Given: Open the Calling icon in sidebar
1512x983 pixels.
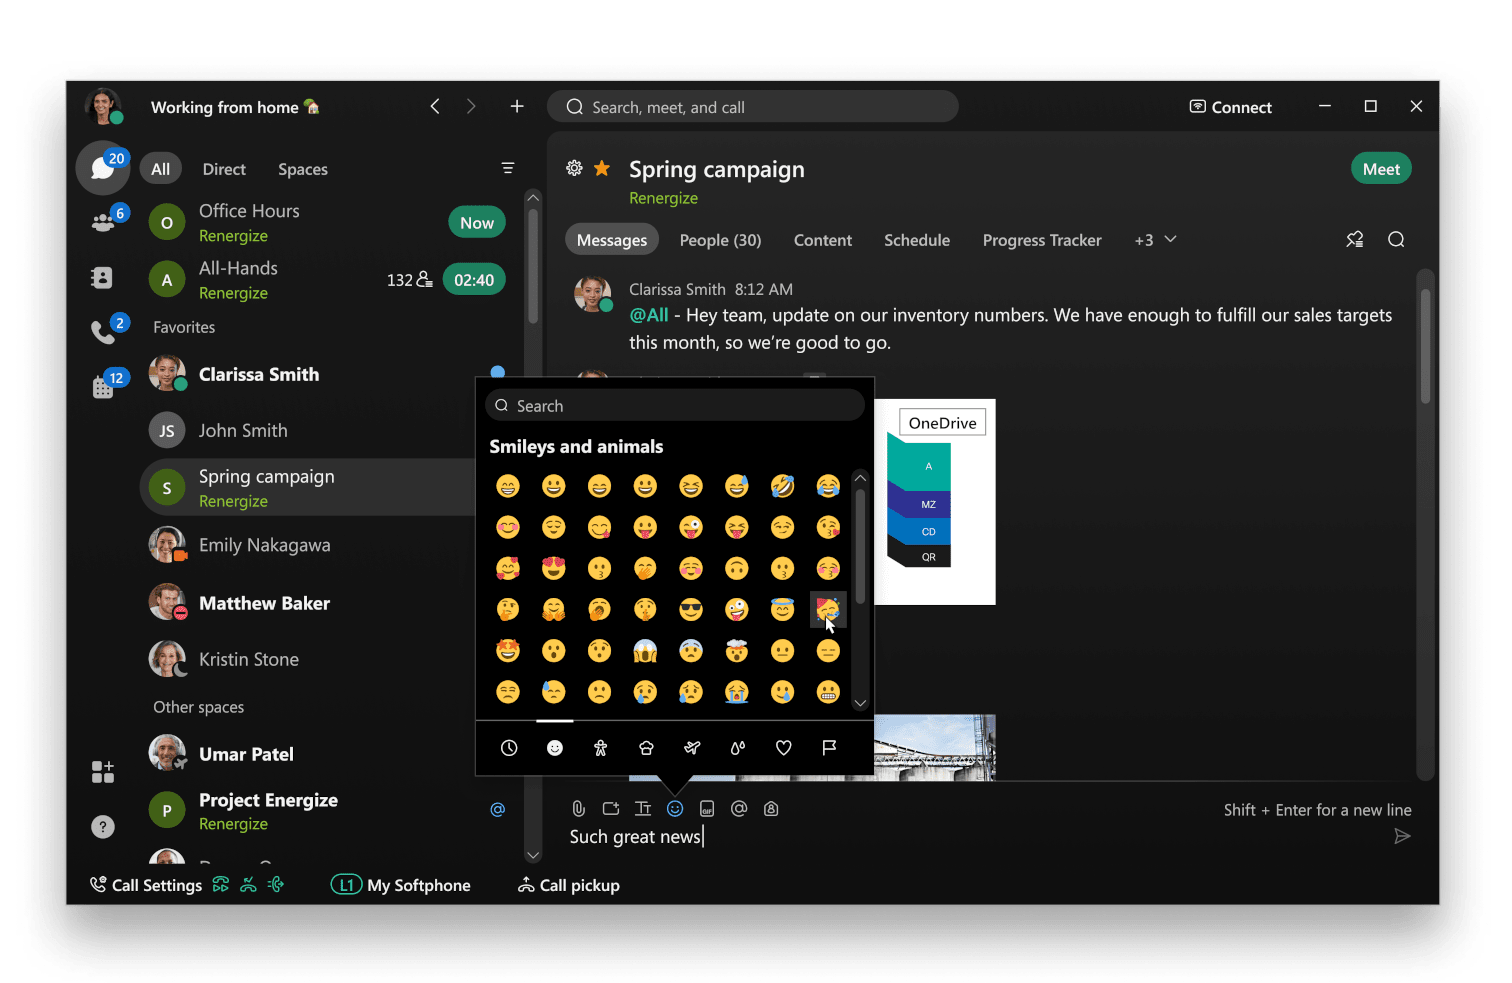Looking at the screenshot, I should 103,331.
